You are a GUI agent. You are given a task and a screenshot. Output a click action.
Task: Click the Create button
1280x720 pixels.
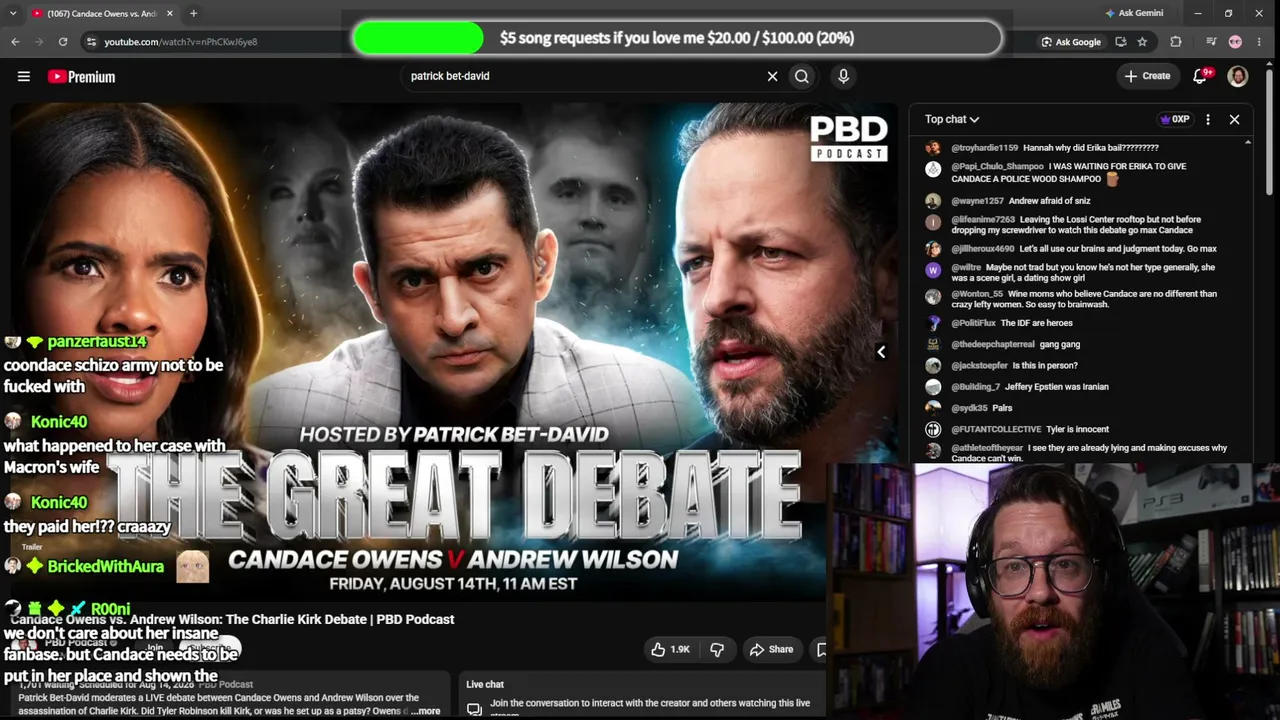pos(1147,76)
